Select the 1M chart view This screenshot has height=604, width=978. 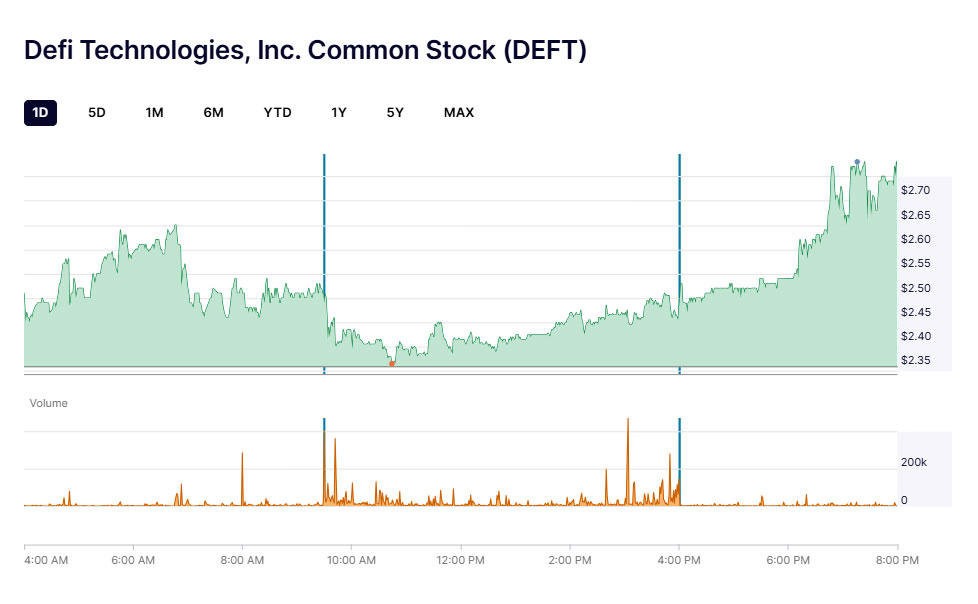pos(155,112)
